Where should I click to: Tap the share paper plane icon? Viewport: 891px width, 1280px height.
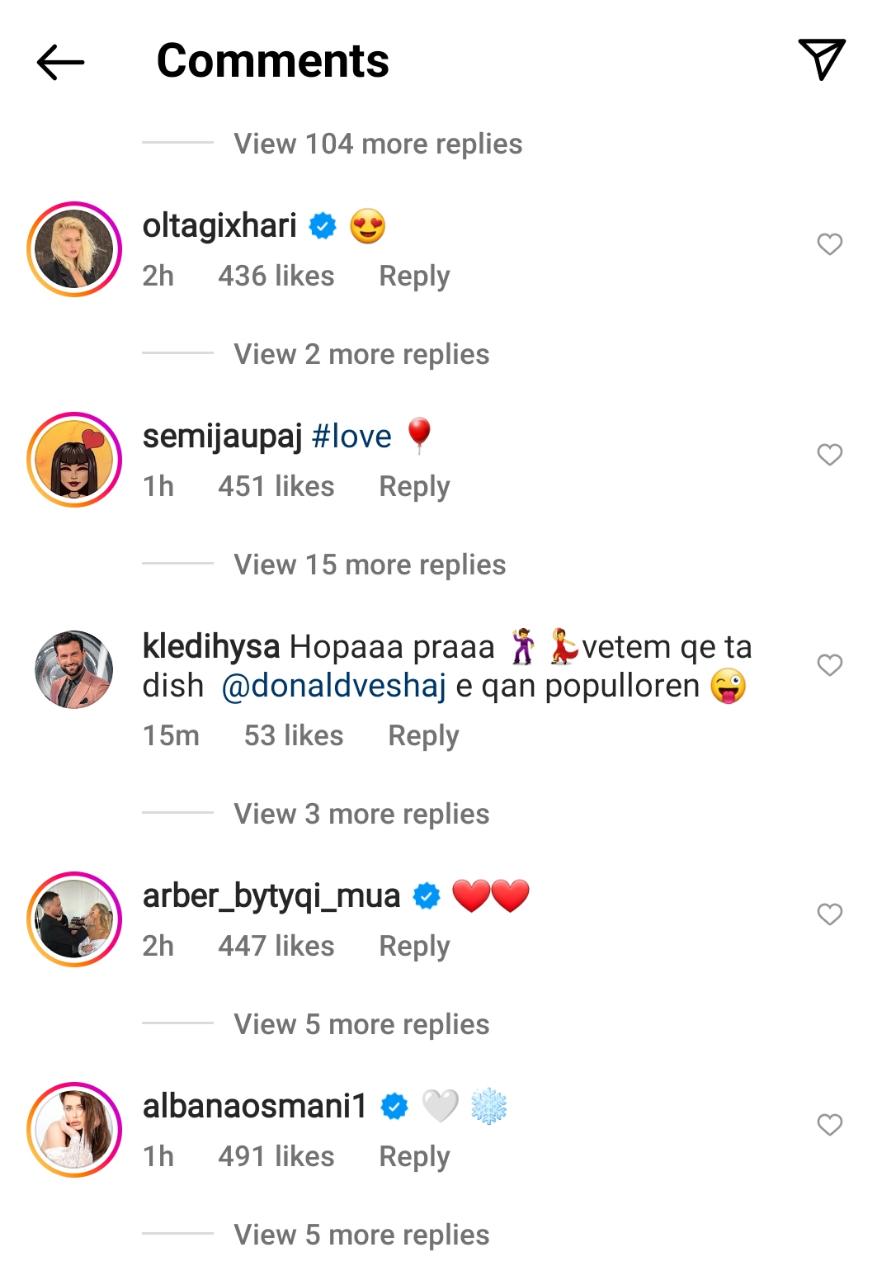coord(822,60)
